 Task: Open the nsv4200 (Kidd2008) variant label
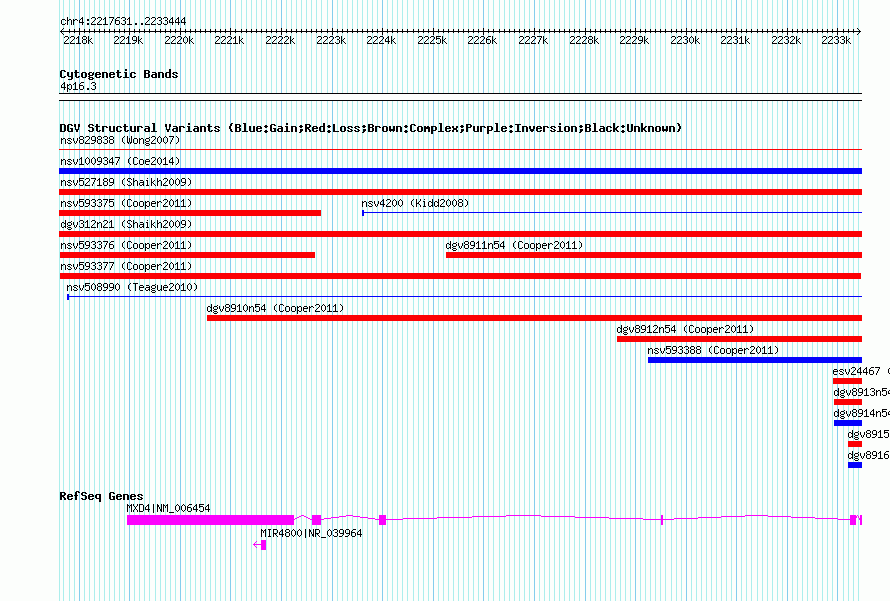point(415,203)
